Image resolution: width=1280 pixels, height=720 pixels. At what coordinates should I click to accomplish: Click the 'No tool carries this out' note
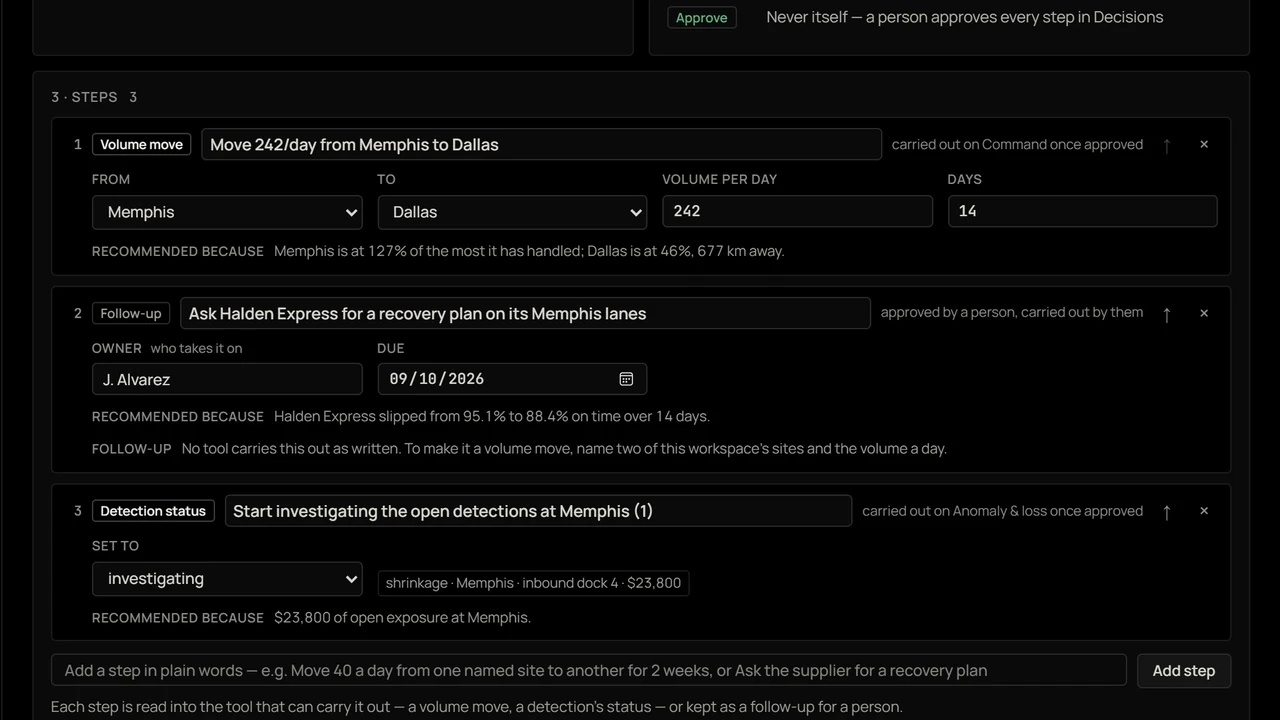coord(564,448)
